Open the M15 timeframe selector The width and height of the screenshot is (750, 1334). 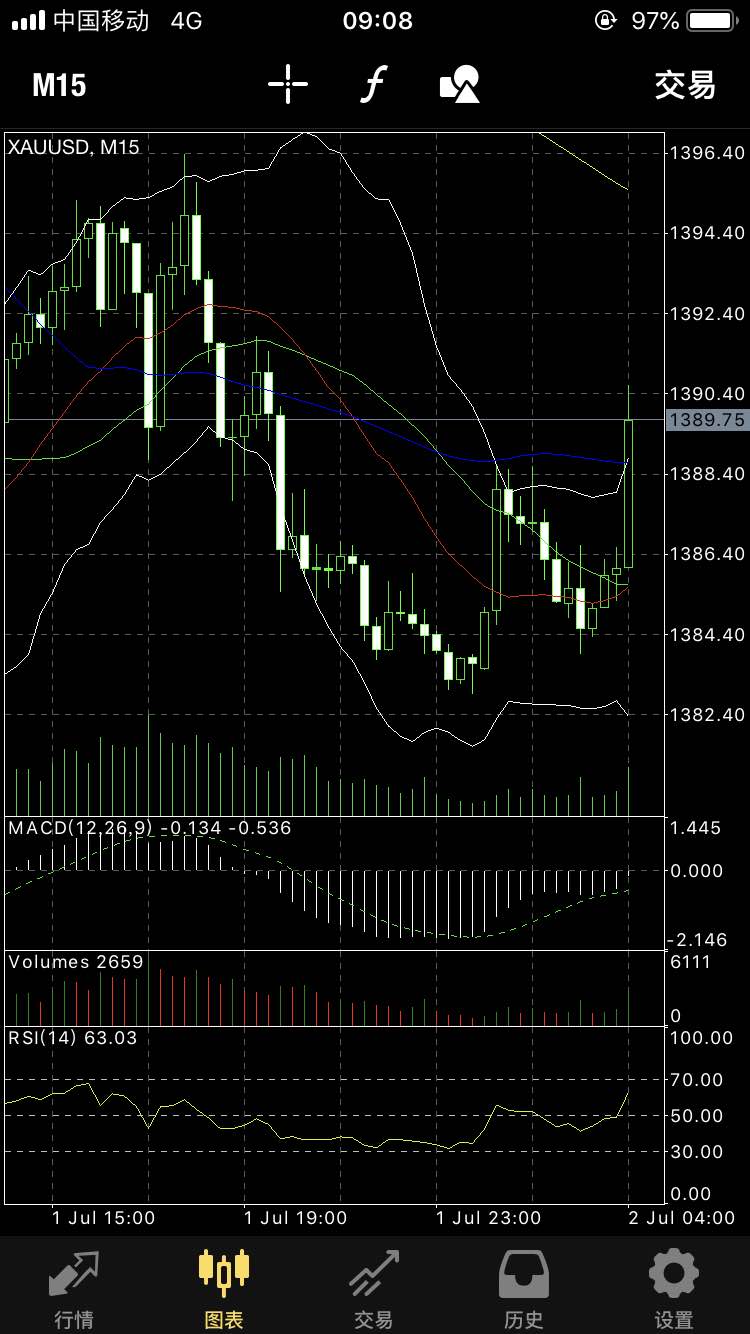[x=59, y=85]
